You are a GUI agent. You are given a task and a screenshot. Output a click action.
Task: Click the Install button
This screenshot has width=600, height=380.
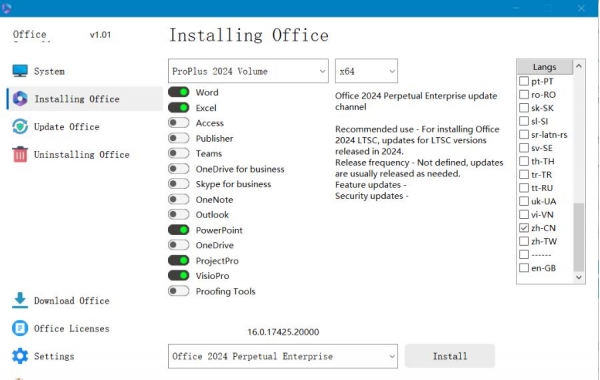pyautogui.click(x=450, y=356)
